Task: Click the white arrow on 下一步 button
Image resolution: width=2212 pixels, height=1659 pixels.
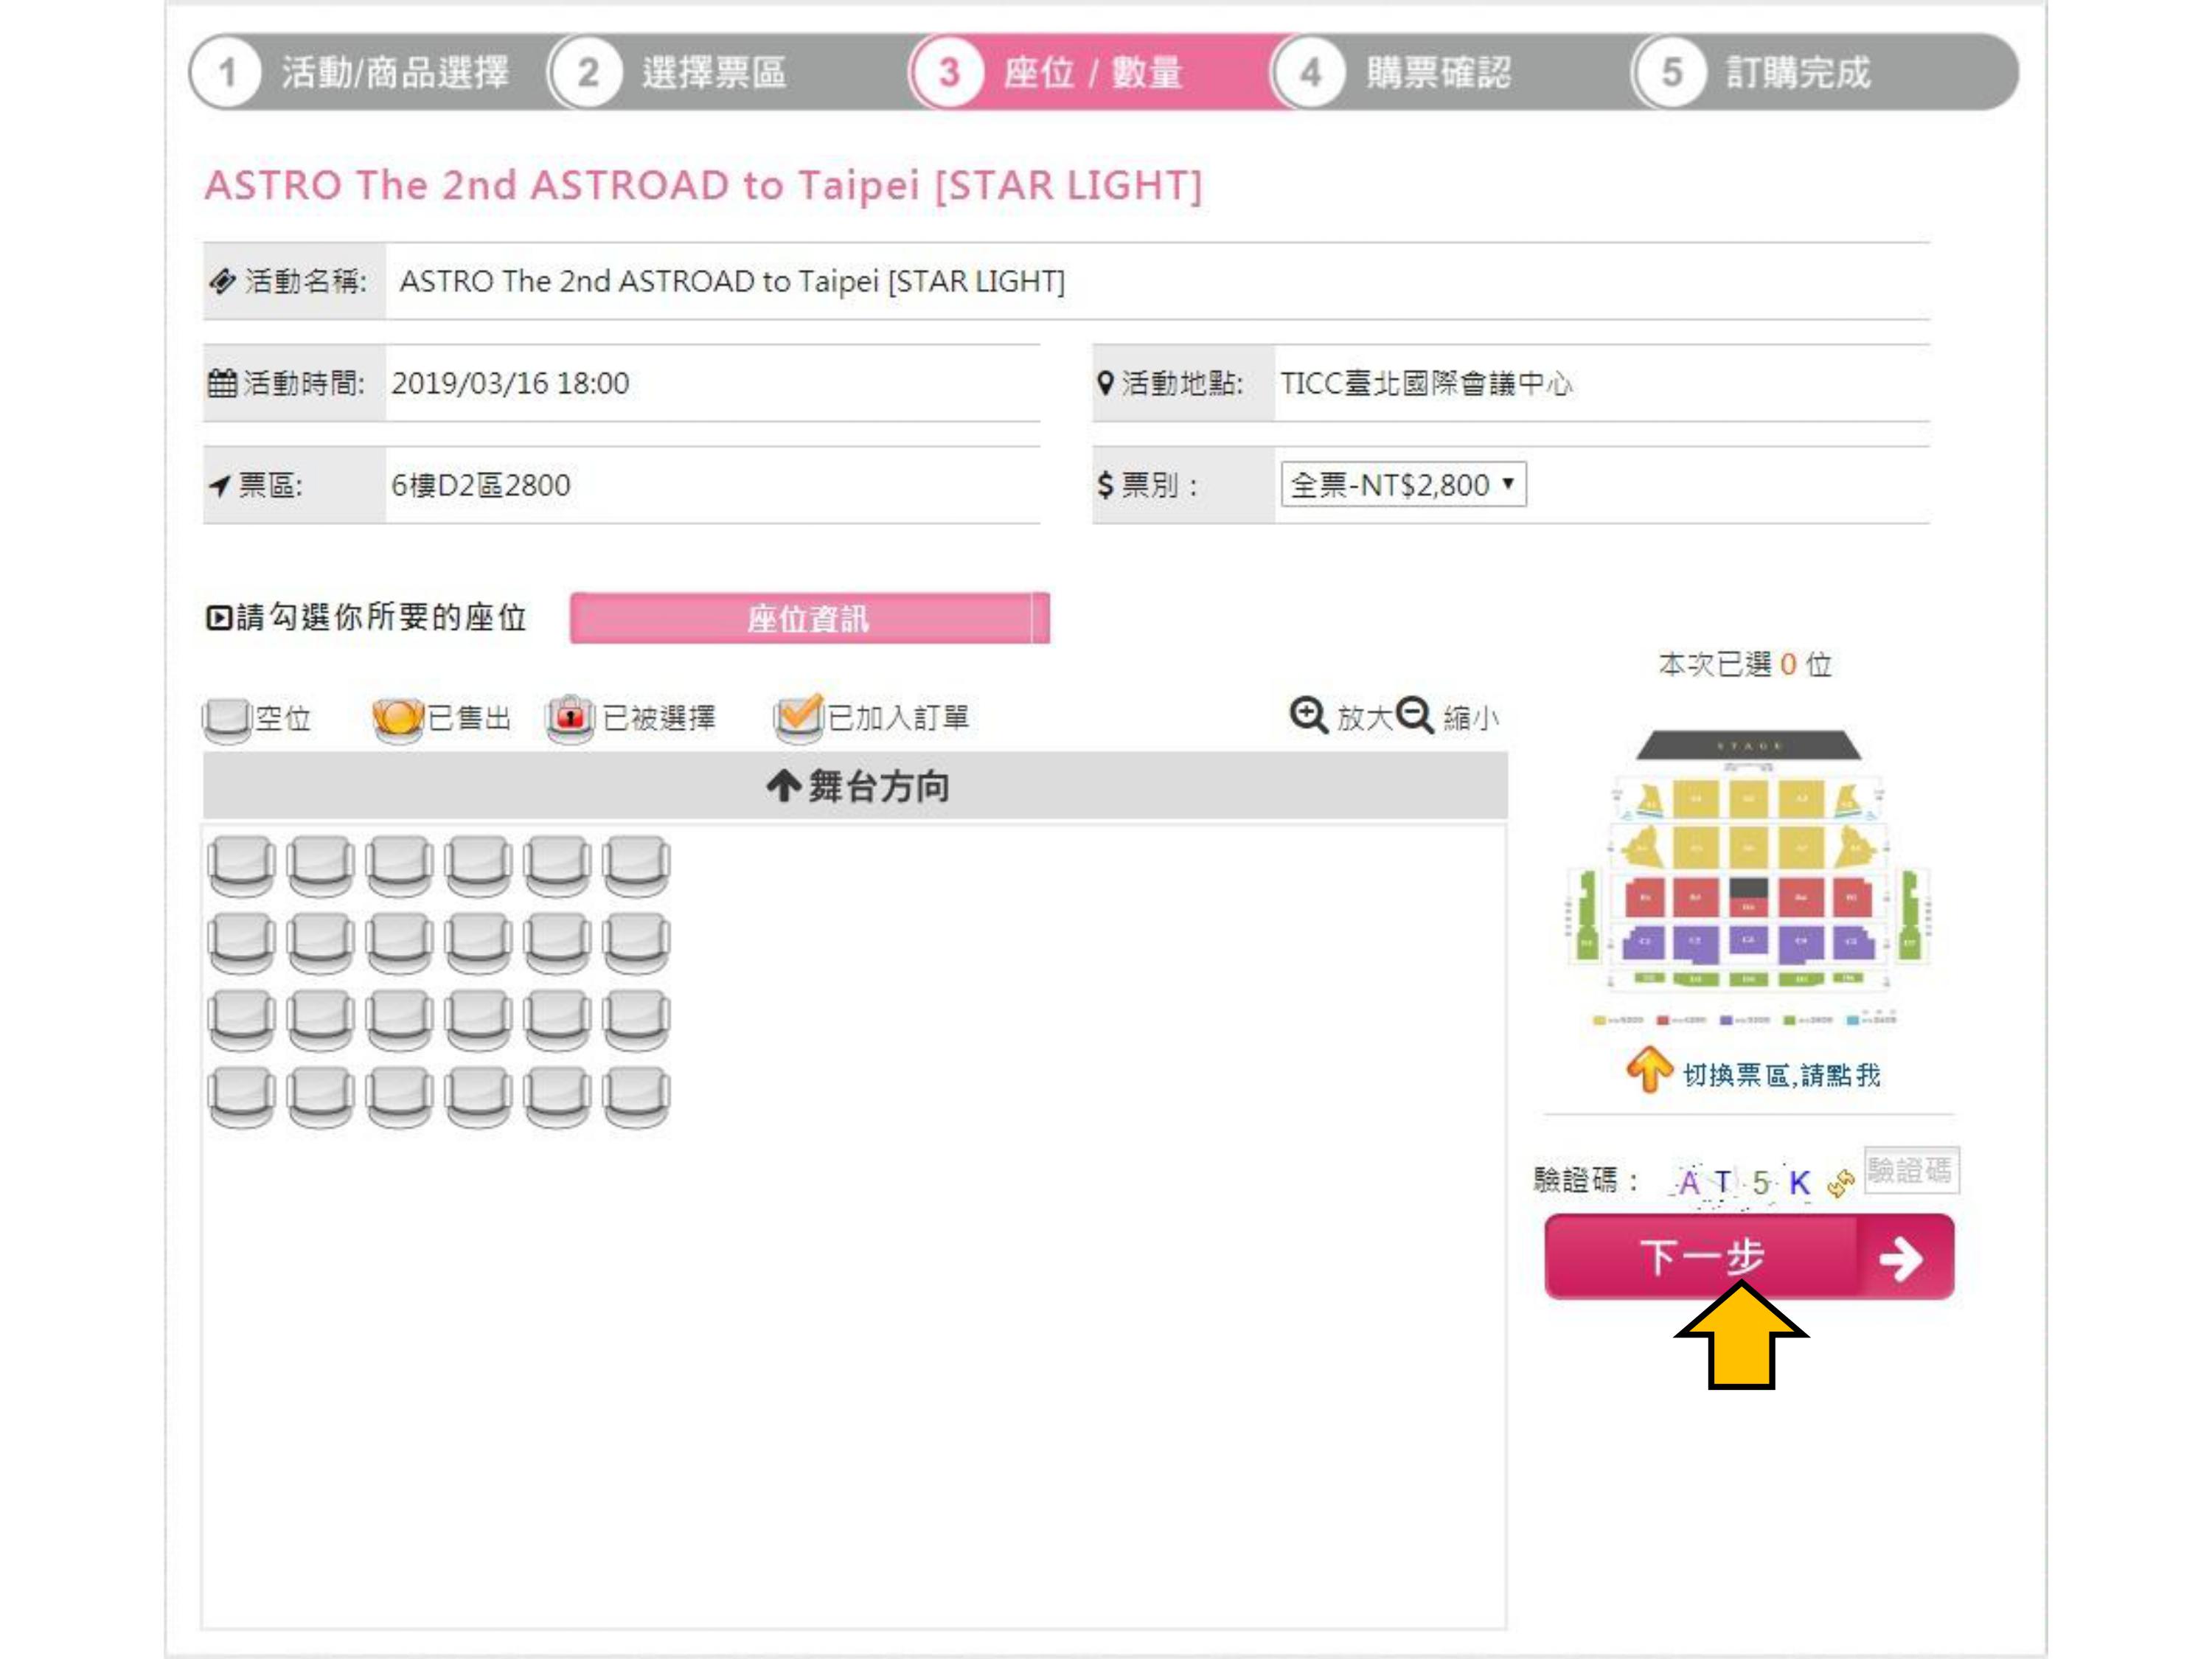Action: click(x=1900, y=1258)
